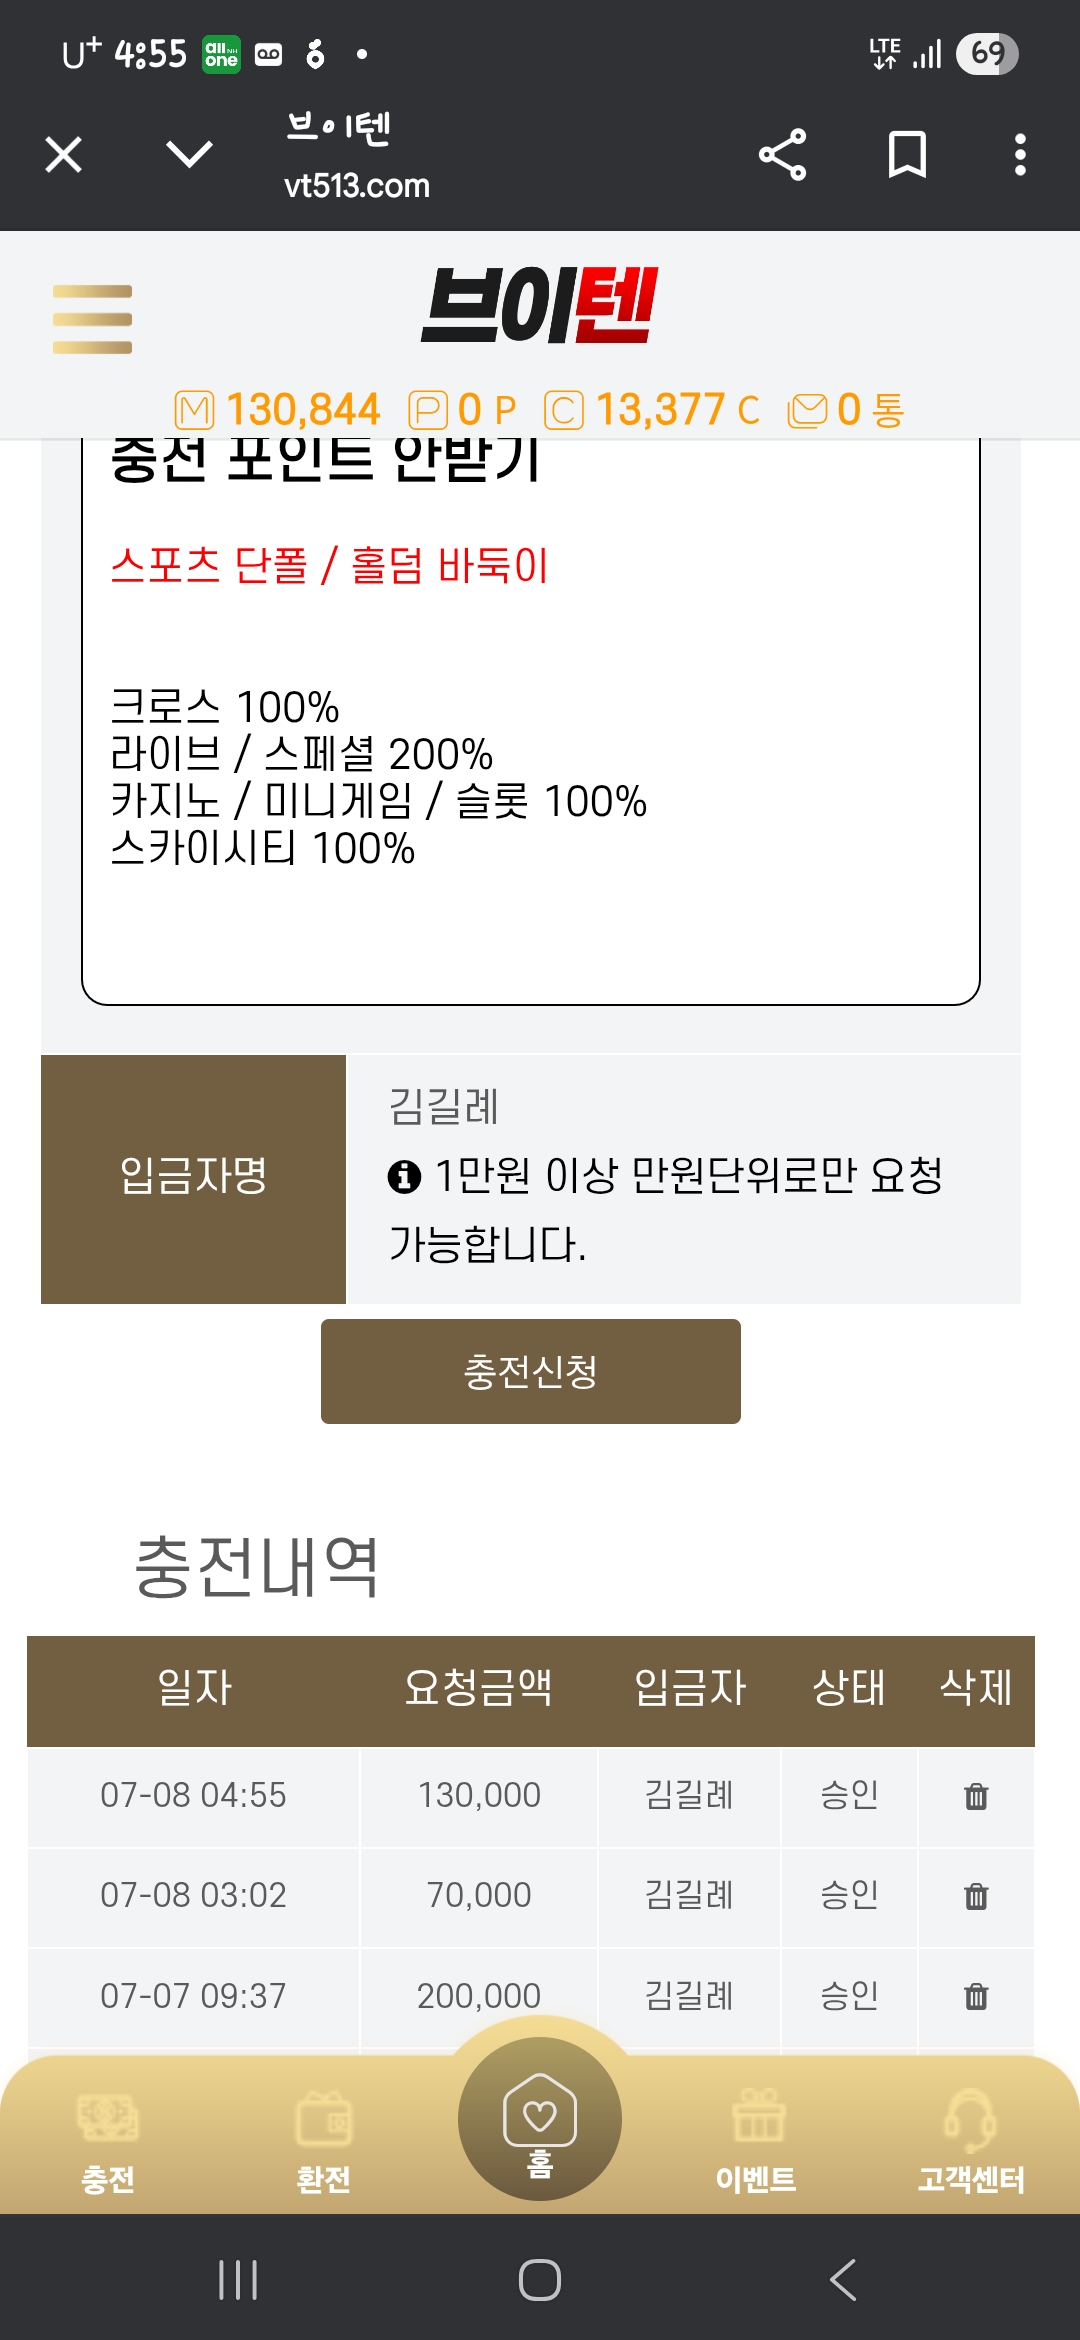Delete the 70,000 charge record
This screenshot has height=2340, width=1080.
click(x=976, y=1896)
